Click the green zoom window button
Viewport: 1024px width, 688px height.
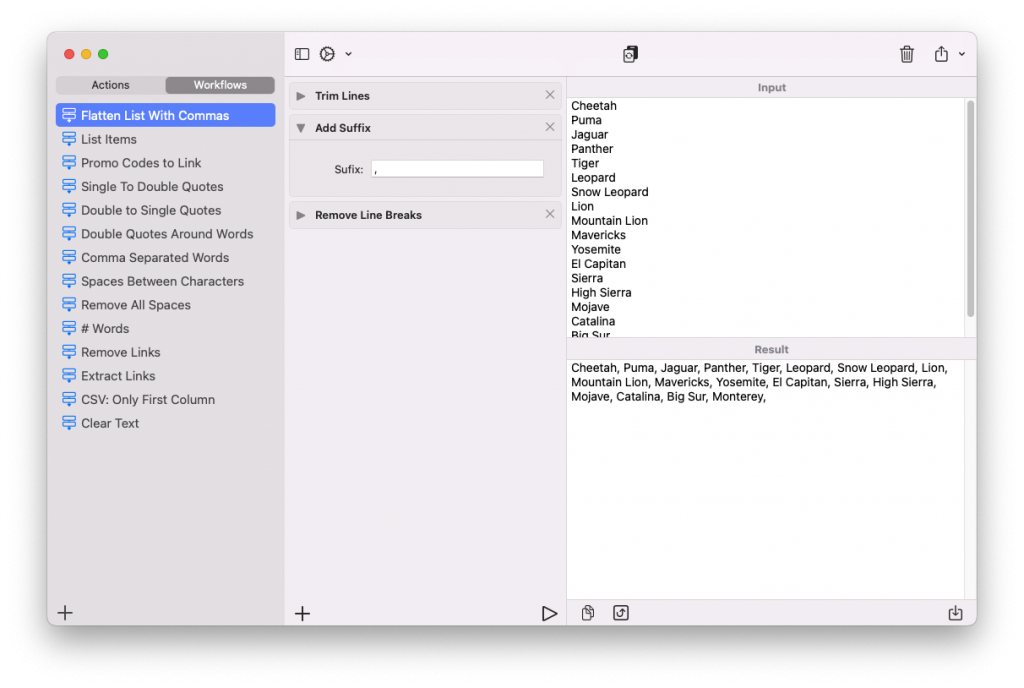coord(103,54)
